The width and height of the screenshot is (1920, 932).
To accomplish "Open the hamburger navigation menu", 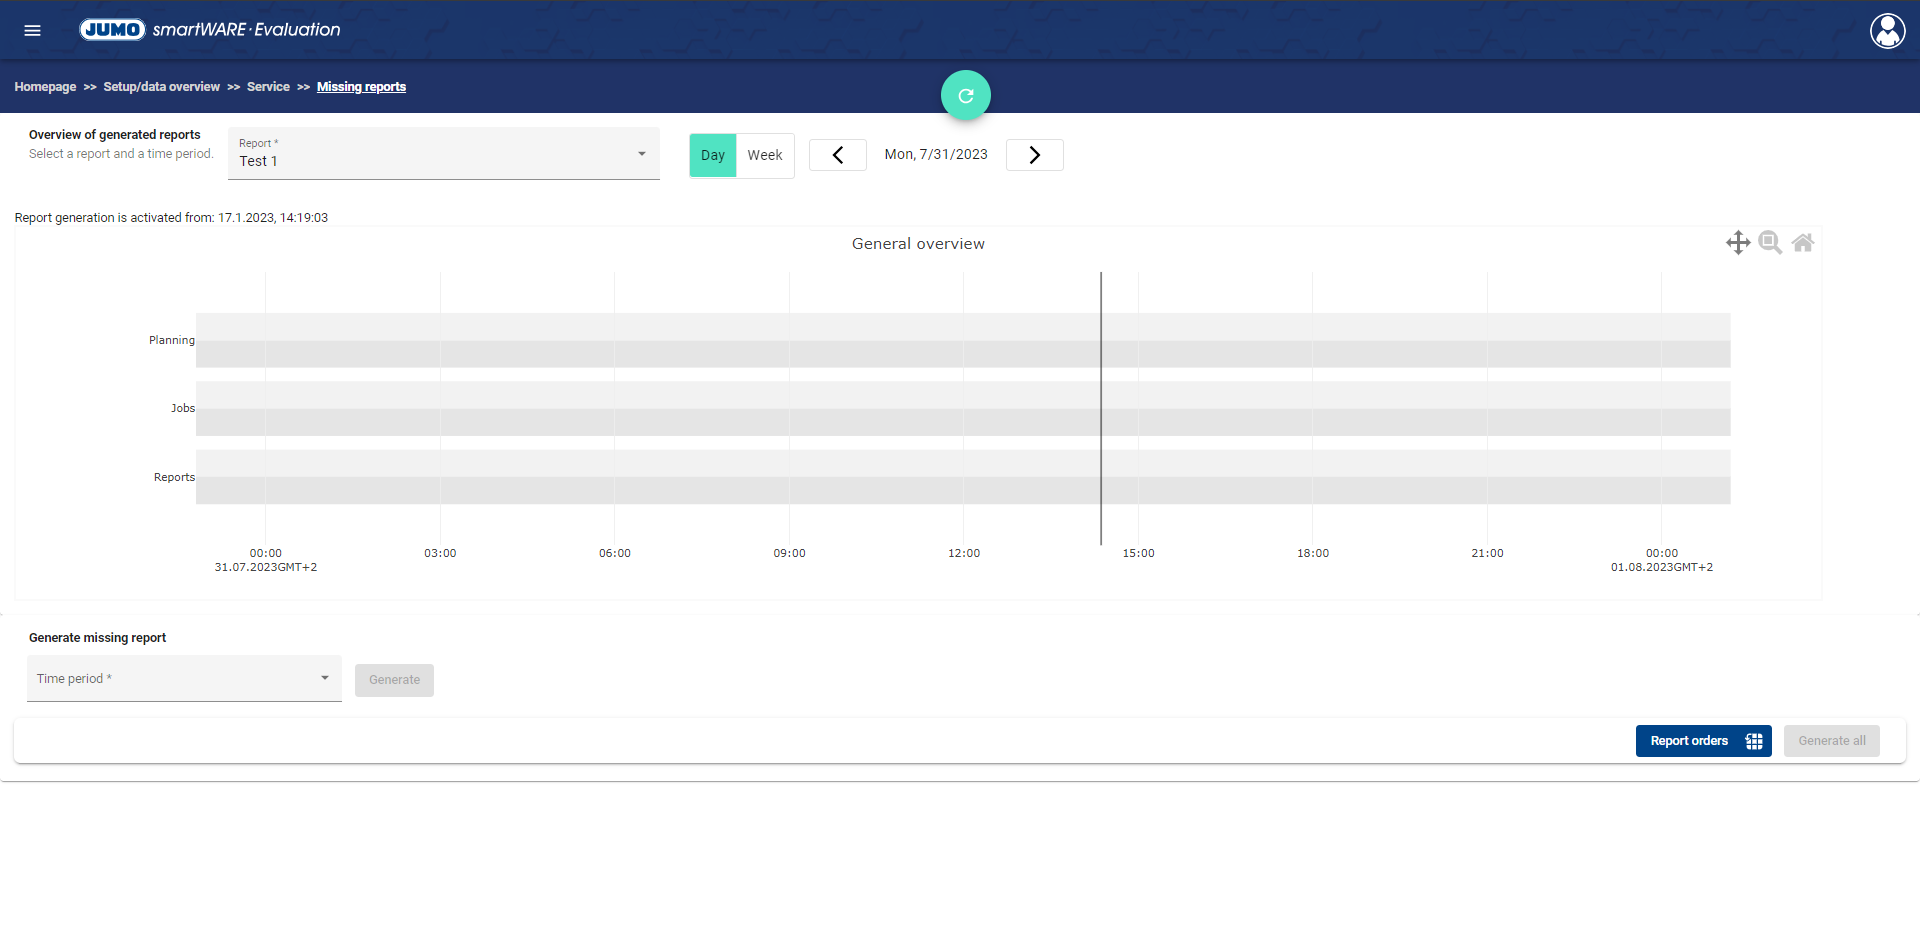I will point(32,30).
